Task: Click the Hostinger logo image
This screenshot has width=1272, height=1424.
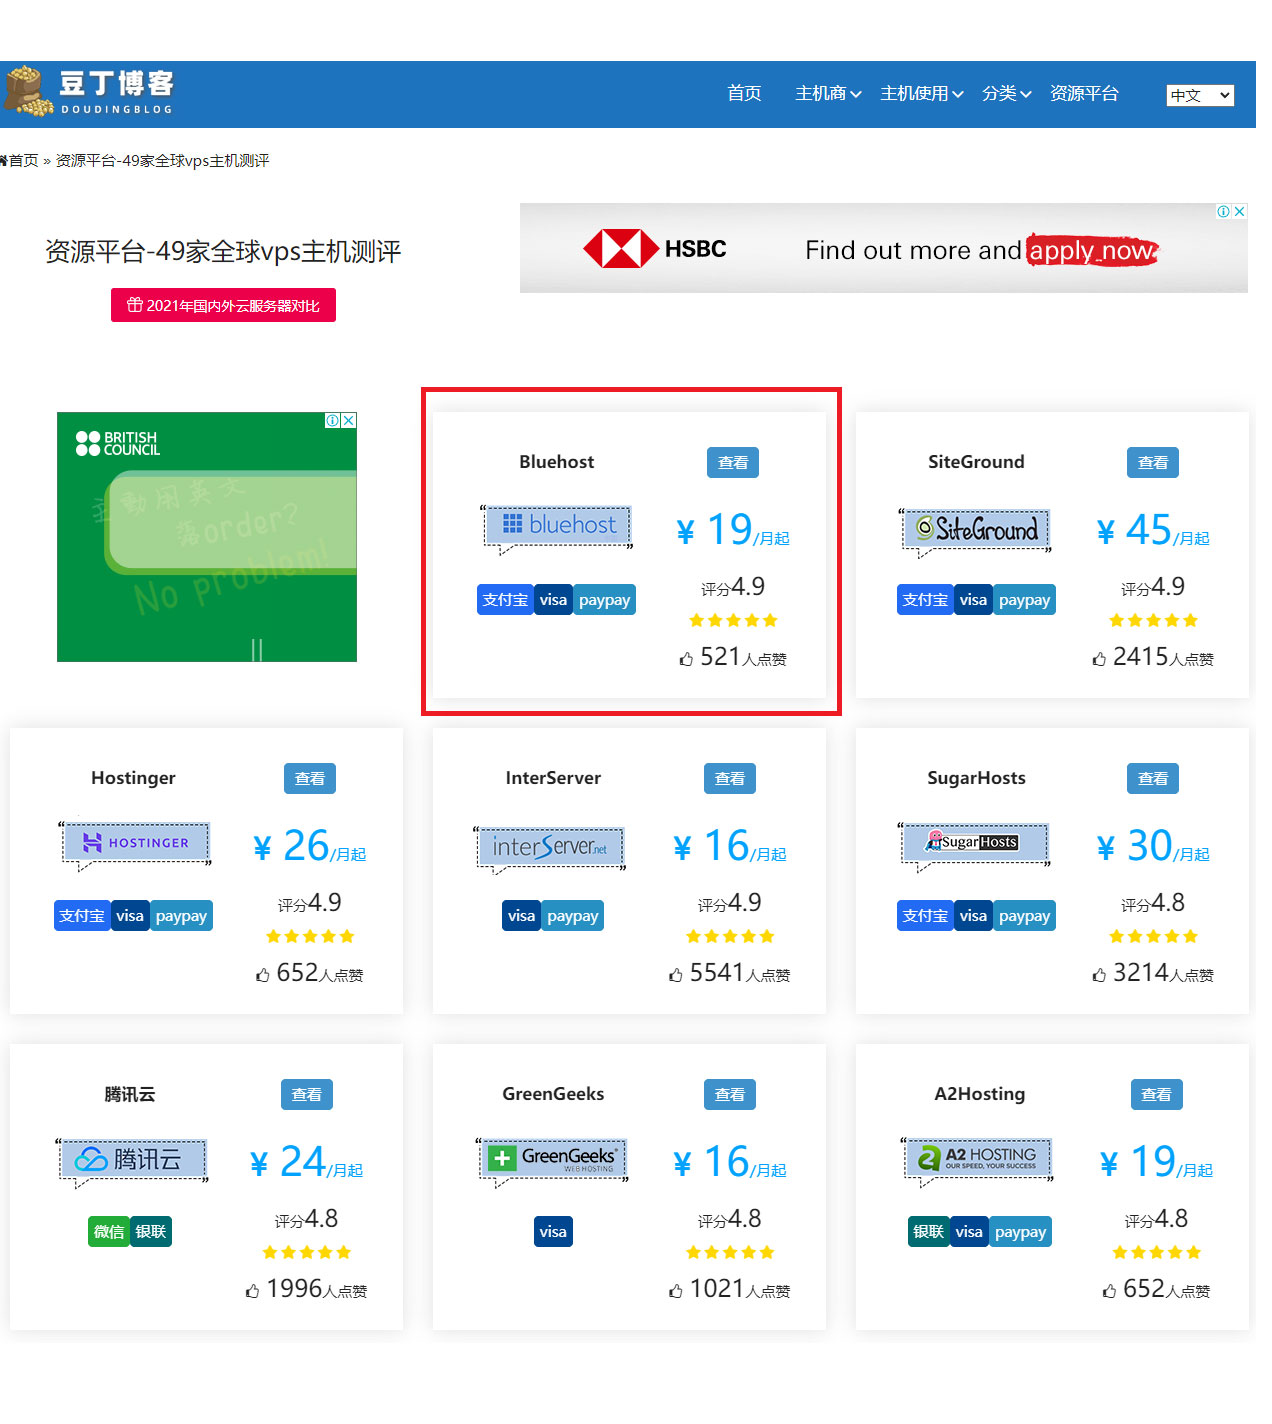Action: pos(134,845)
